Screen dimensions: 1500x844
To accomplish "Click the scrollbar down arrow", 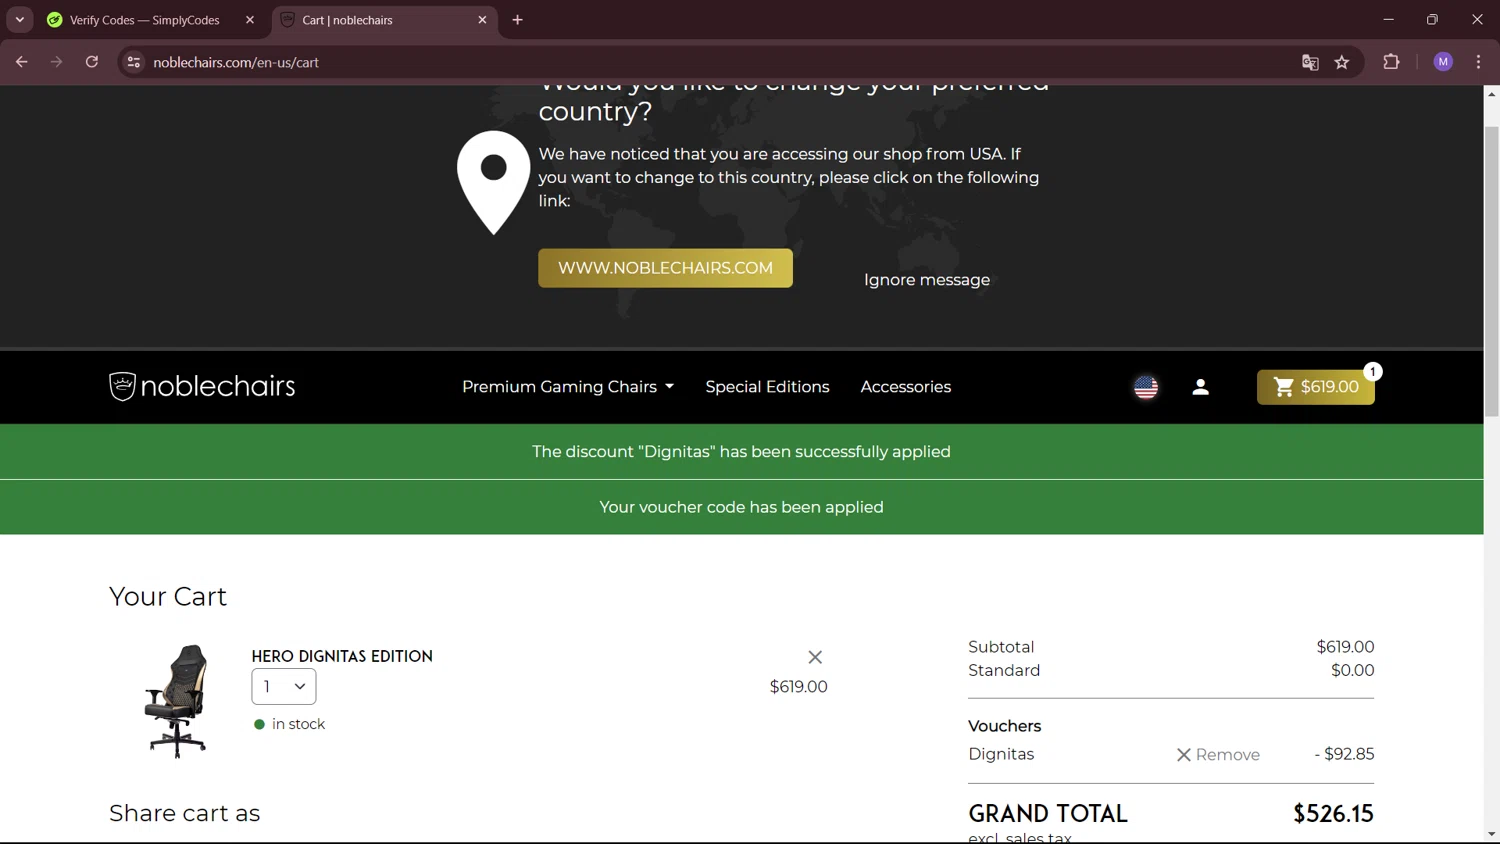I will [1491, 834].
